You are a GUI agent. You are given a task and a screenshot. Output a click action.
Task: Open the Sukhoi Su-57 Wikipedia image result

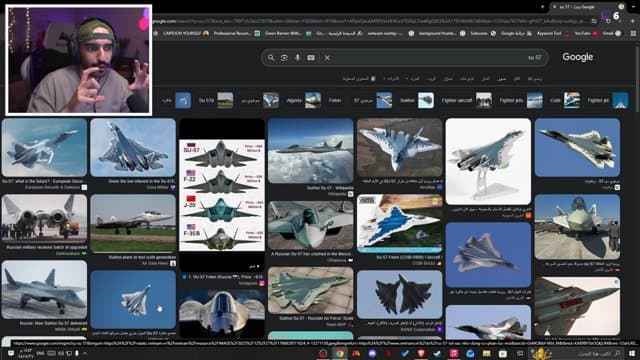tap(311, 151)
